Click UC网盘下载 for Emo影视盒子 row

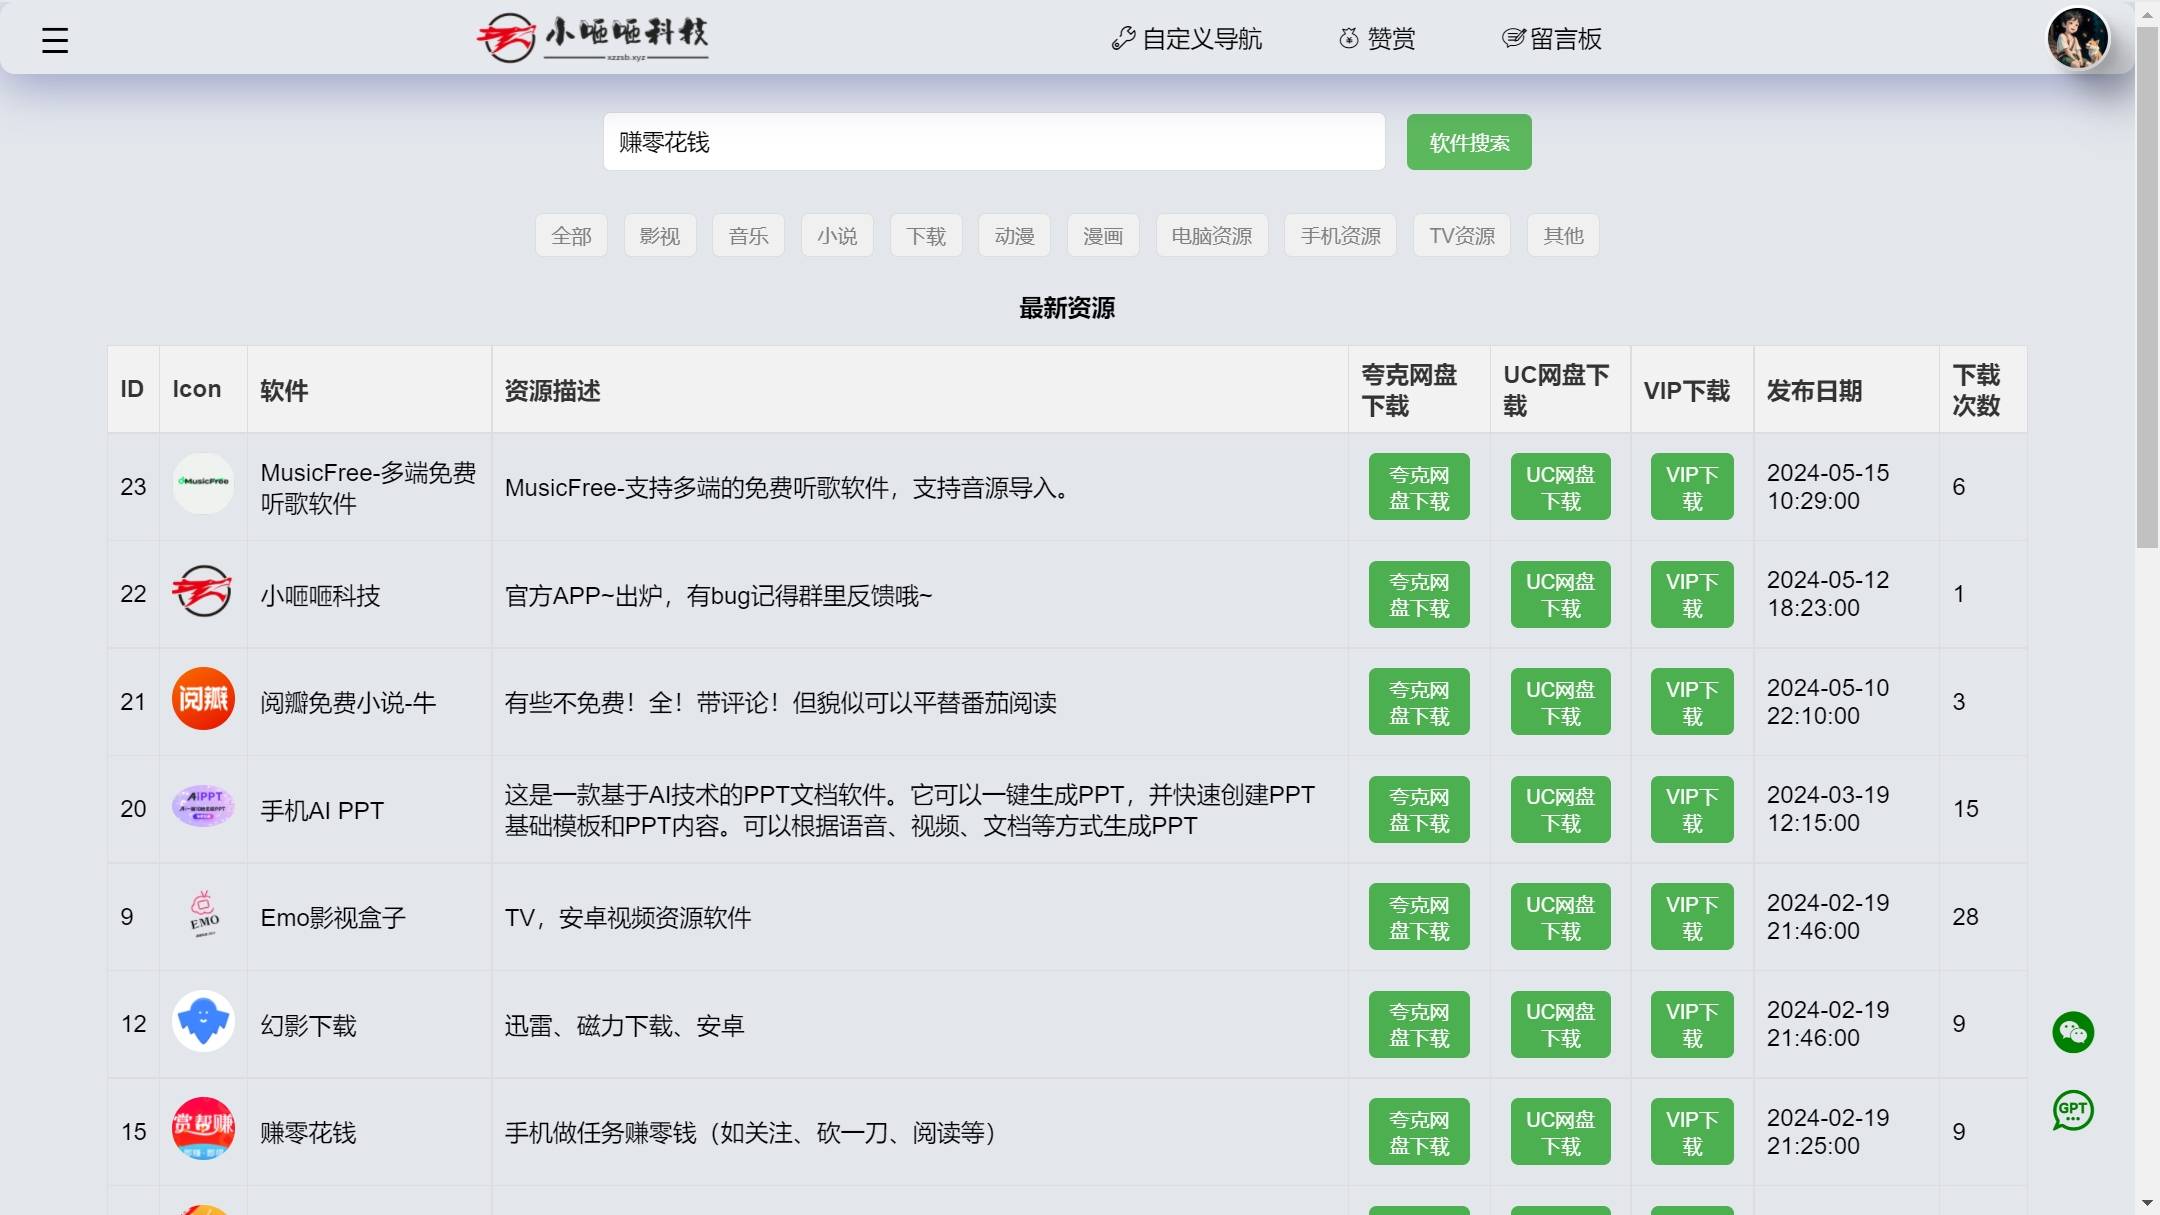[1560, 917]
